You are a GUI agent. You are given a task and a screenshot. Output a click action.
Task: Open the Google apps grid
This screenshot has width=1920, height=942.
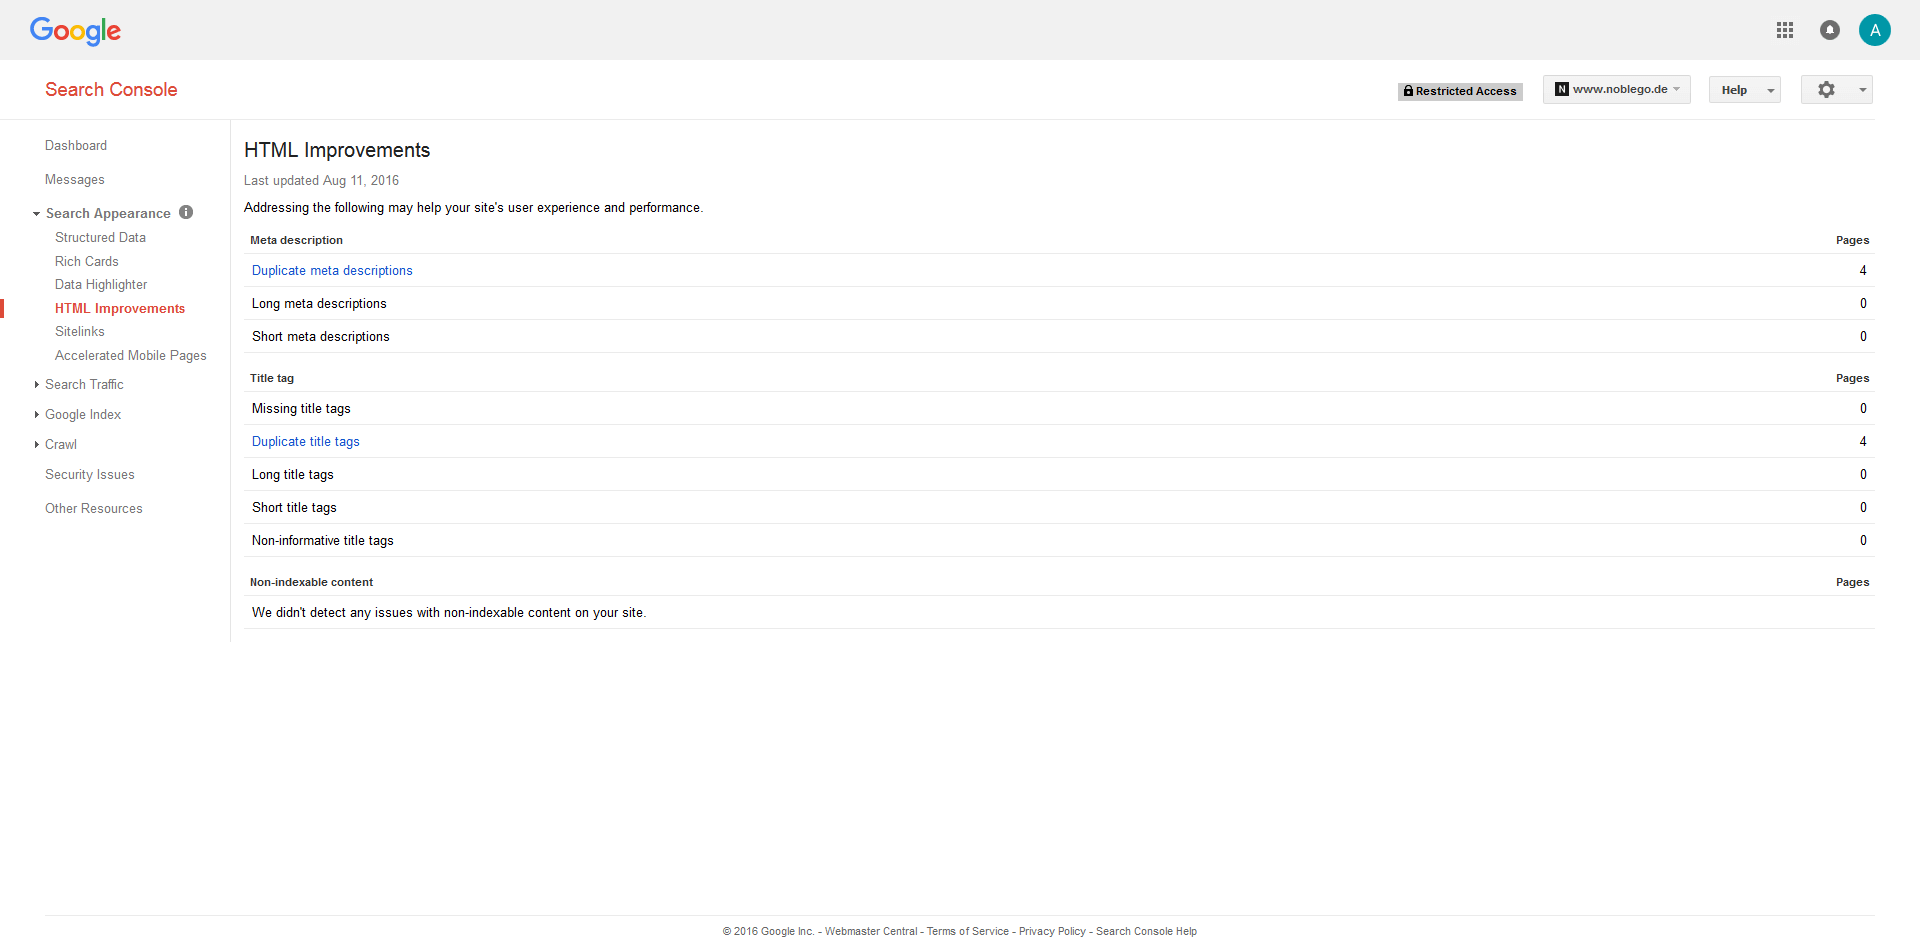(x=1786, y=30)
